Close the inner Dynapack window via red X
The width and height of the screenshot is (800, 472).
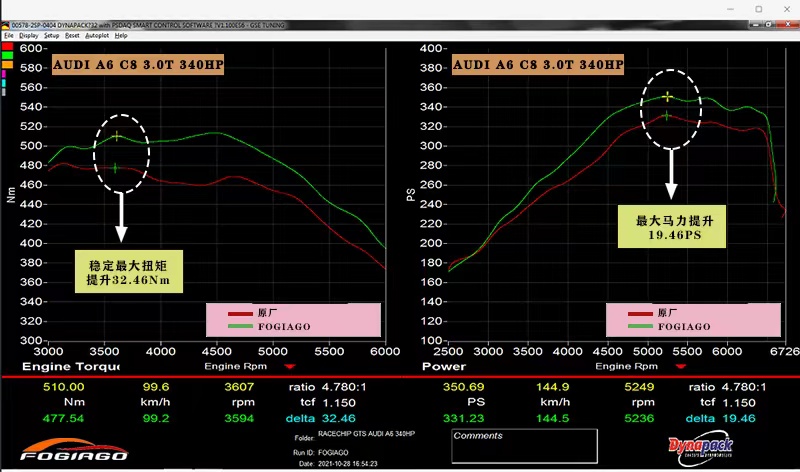click(787, 24)
